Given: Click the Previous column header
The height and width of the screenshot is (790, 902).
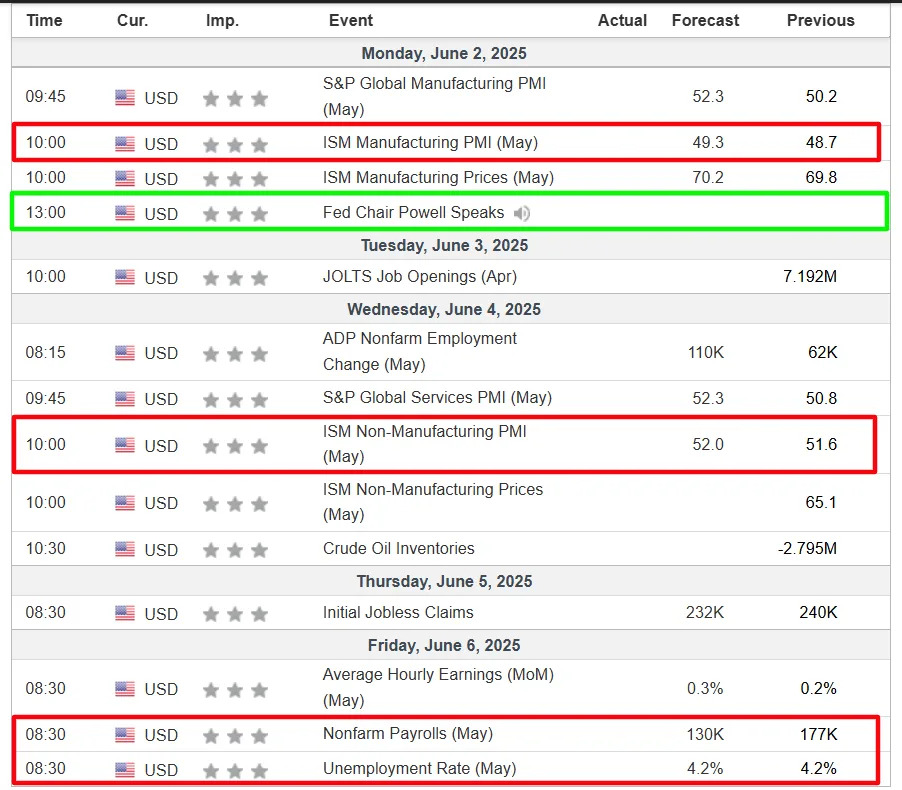Looking at the screenshot, I should (820, 21).
